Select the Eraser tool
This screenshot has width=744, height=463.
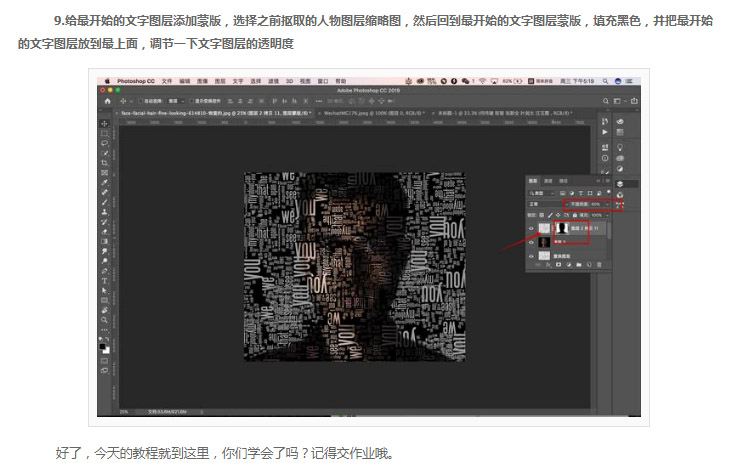104,232
